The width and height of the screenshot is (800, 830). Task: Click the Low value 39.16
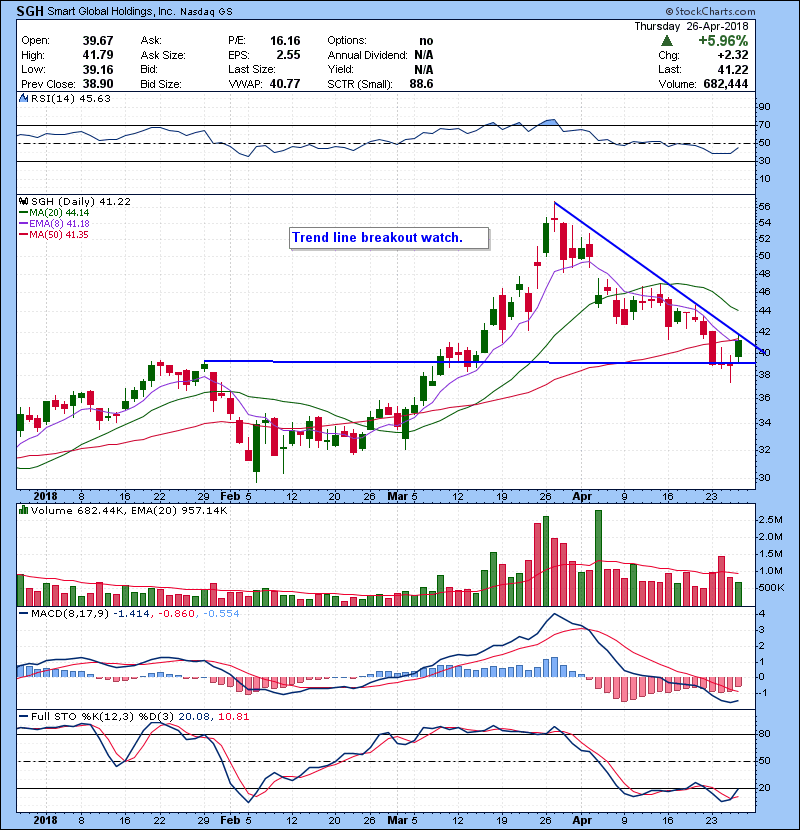(97, 69)
